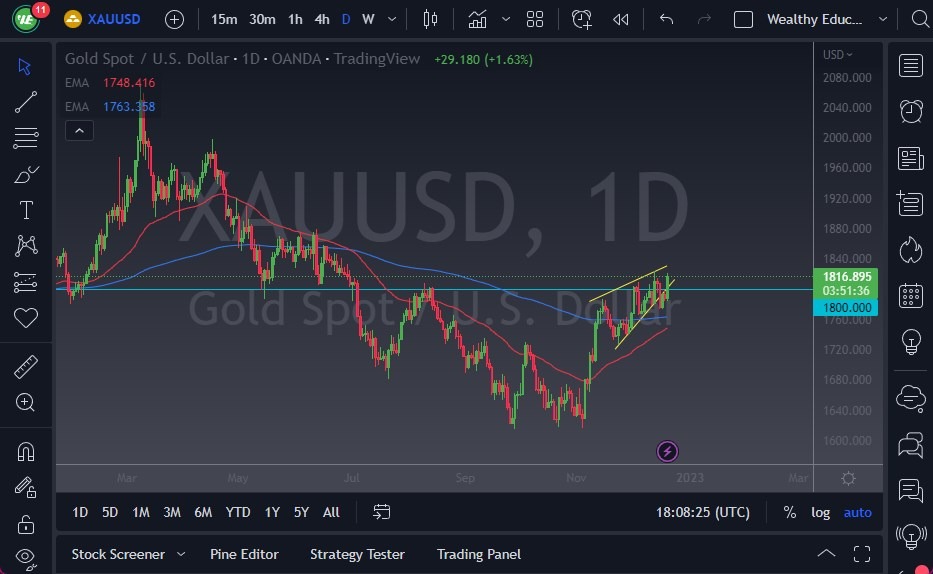Select the Text annotation tool
Image resolution: width=933 pixels, height=574 pixels.
pyautogui.click(x=26, y=210)
